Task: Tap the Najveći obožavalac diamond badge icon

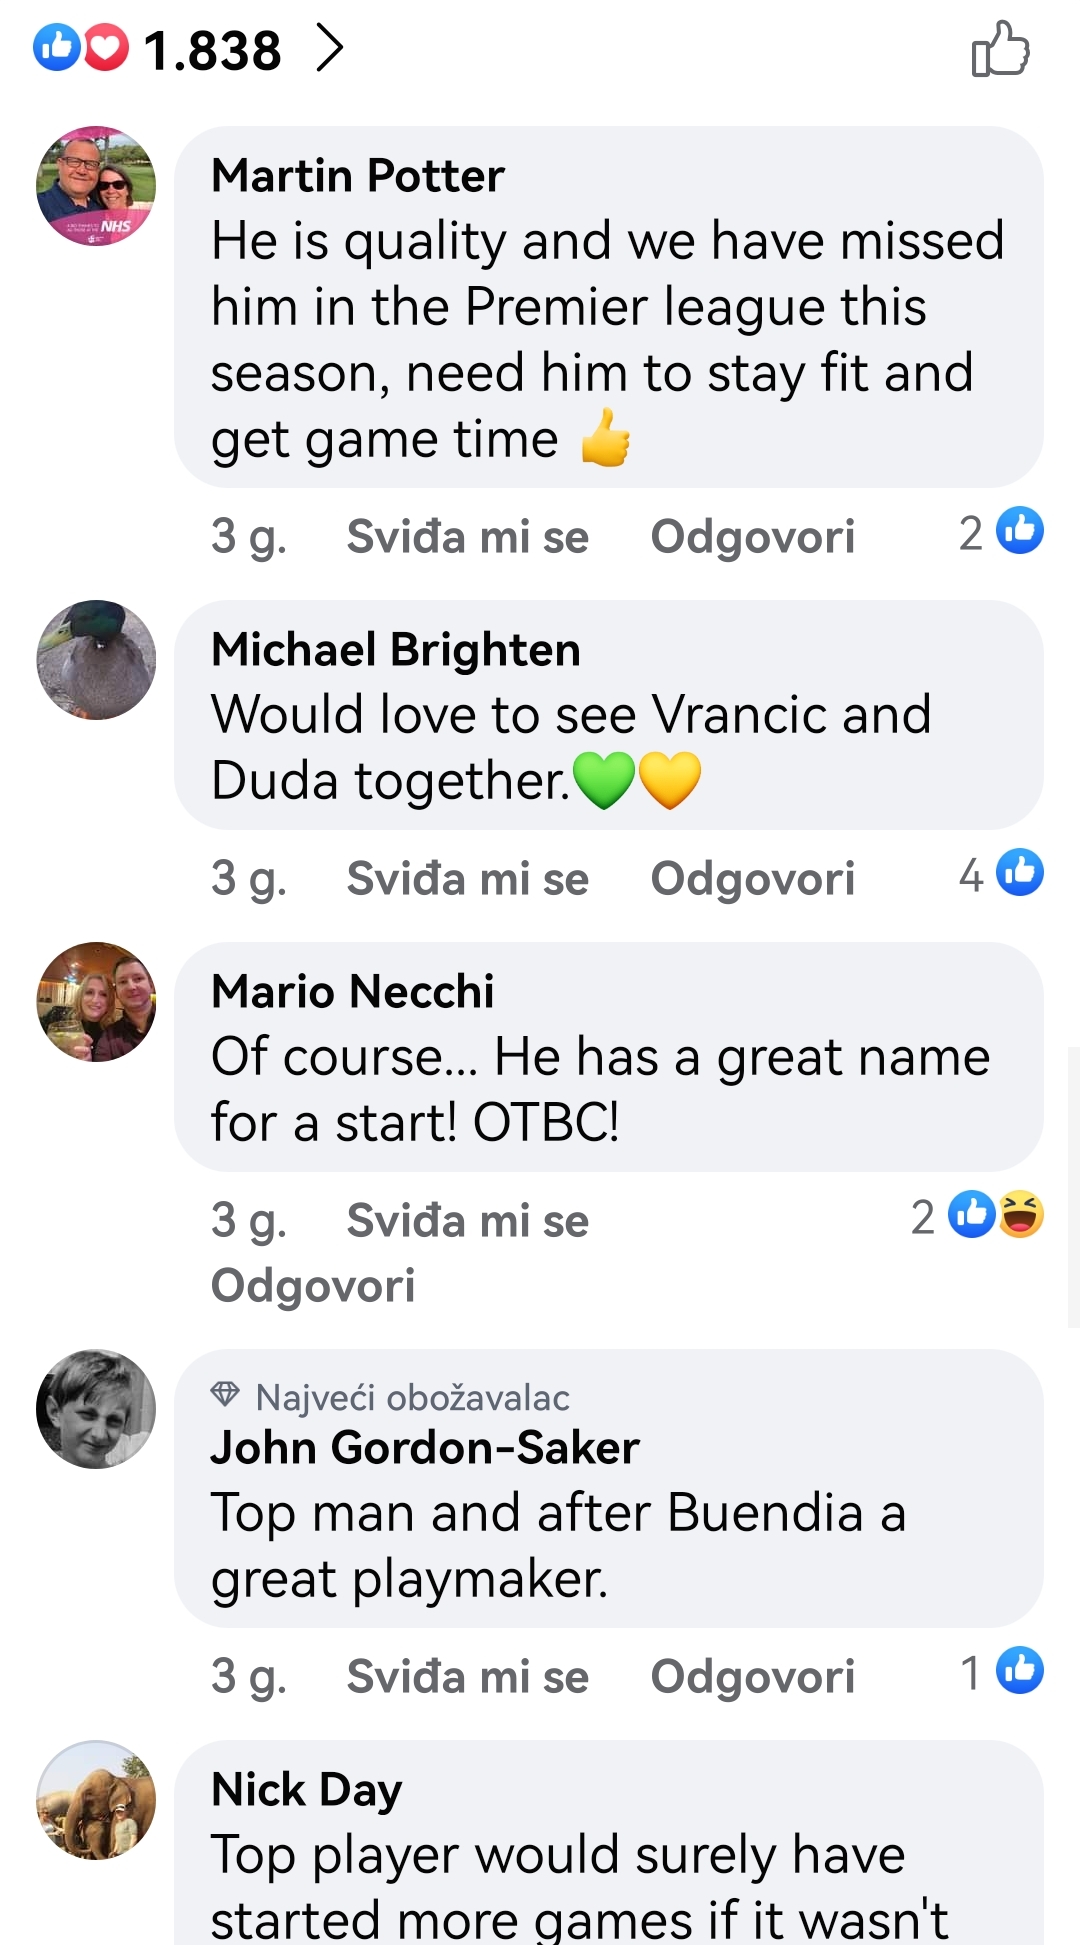Action: [226, 1395]
